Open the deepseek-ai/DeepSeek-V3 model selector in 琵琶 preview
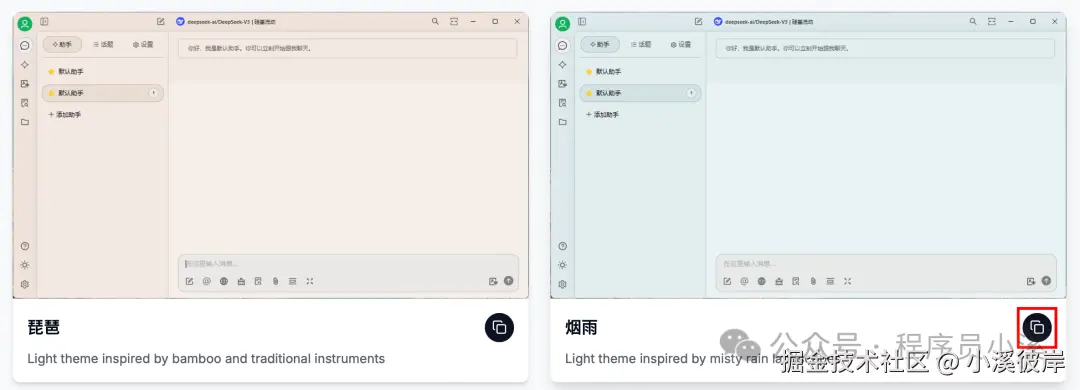 [x=226, y=22]
